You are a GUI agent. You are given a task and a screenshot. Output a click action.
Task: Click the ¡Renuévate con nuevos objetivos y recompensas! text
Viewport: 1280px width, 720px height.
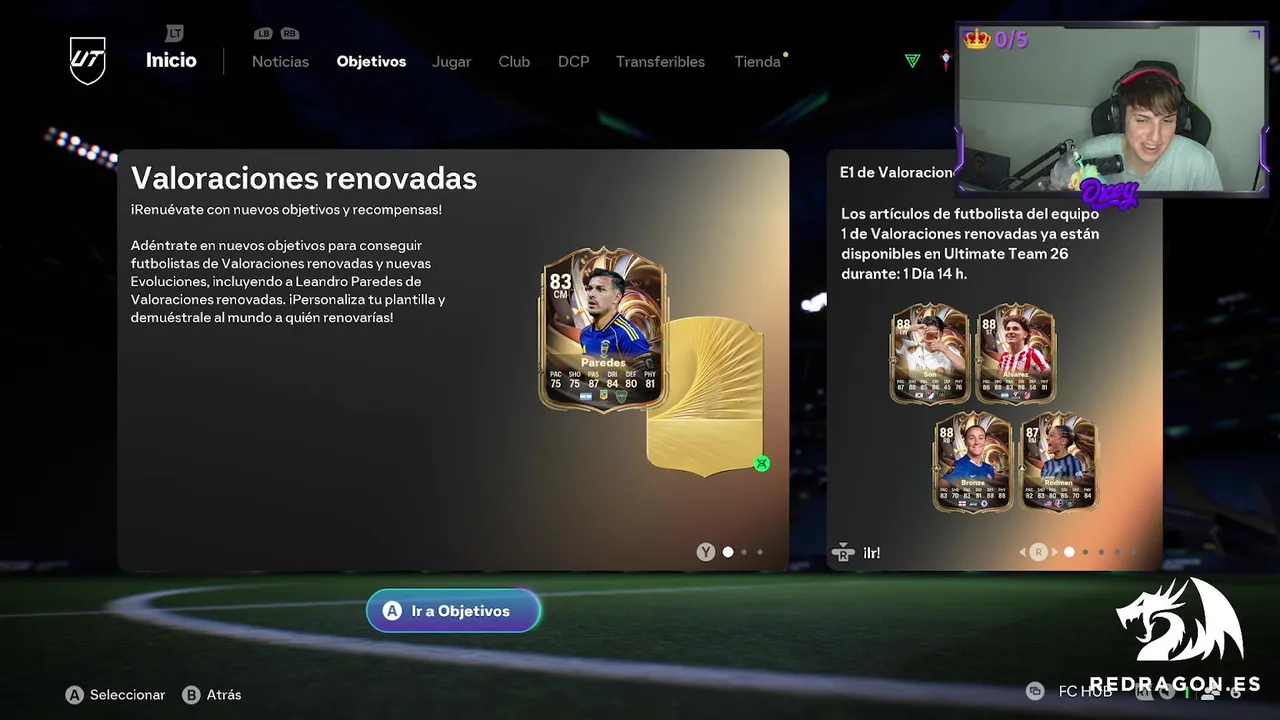(286, 210)
